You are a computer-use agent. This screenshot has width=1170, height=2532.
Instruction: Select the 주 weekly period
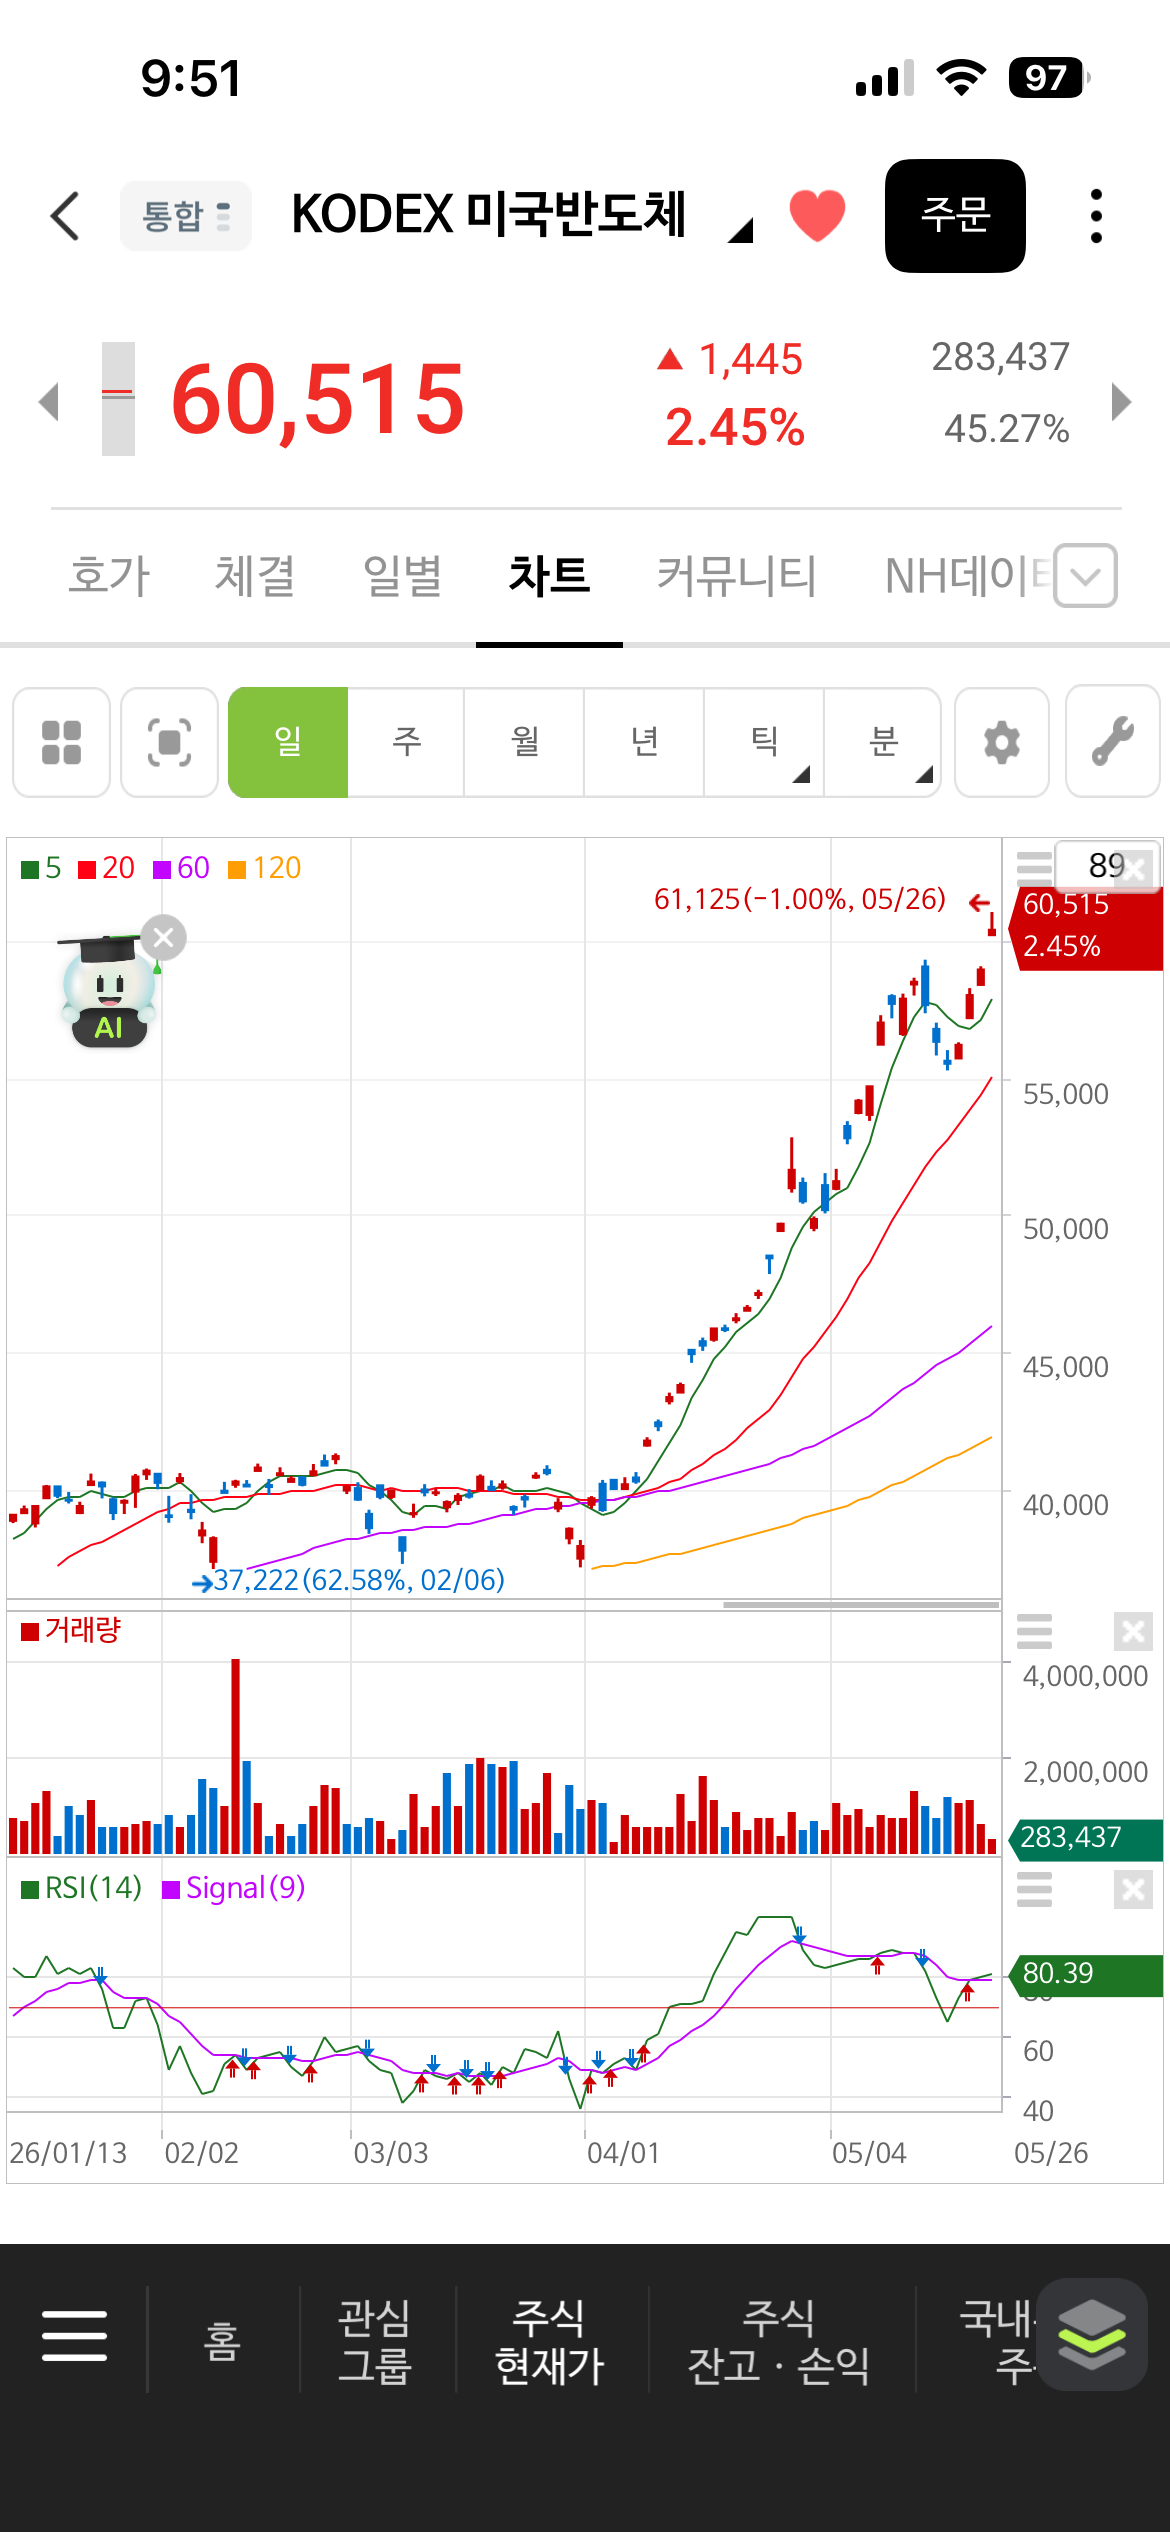click(x=406, y=742)
